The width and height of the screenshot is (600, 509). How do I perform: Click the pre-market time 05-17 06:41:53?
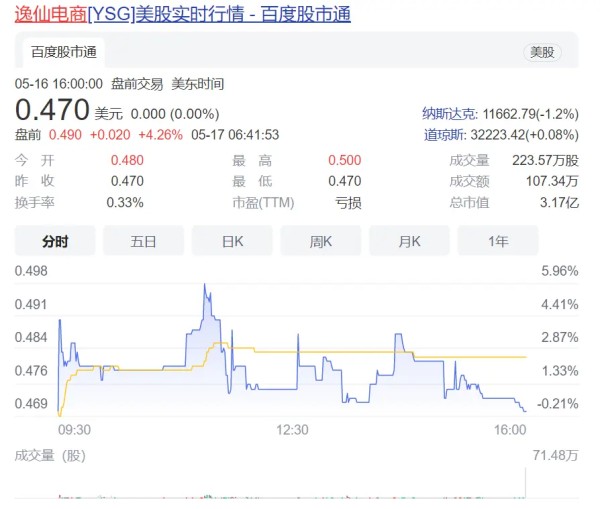pyautogui.click(x=235, y=135)
